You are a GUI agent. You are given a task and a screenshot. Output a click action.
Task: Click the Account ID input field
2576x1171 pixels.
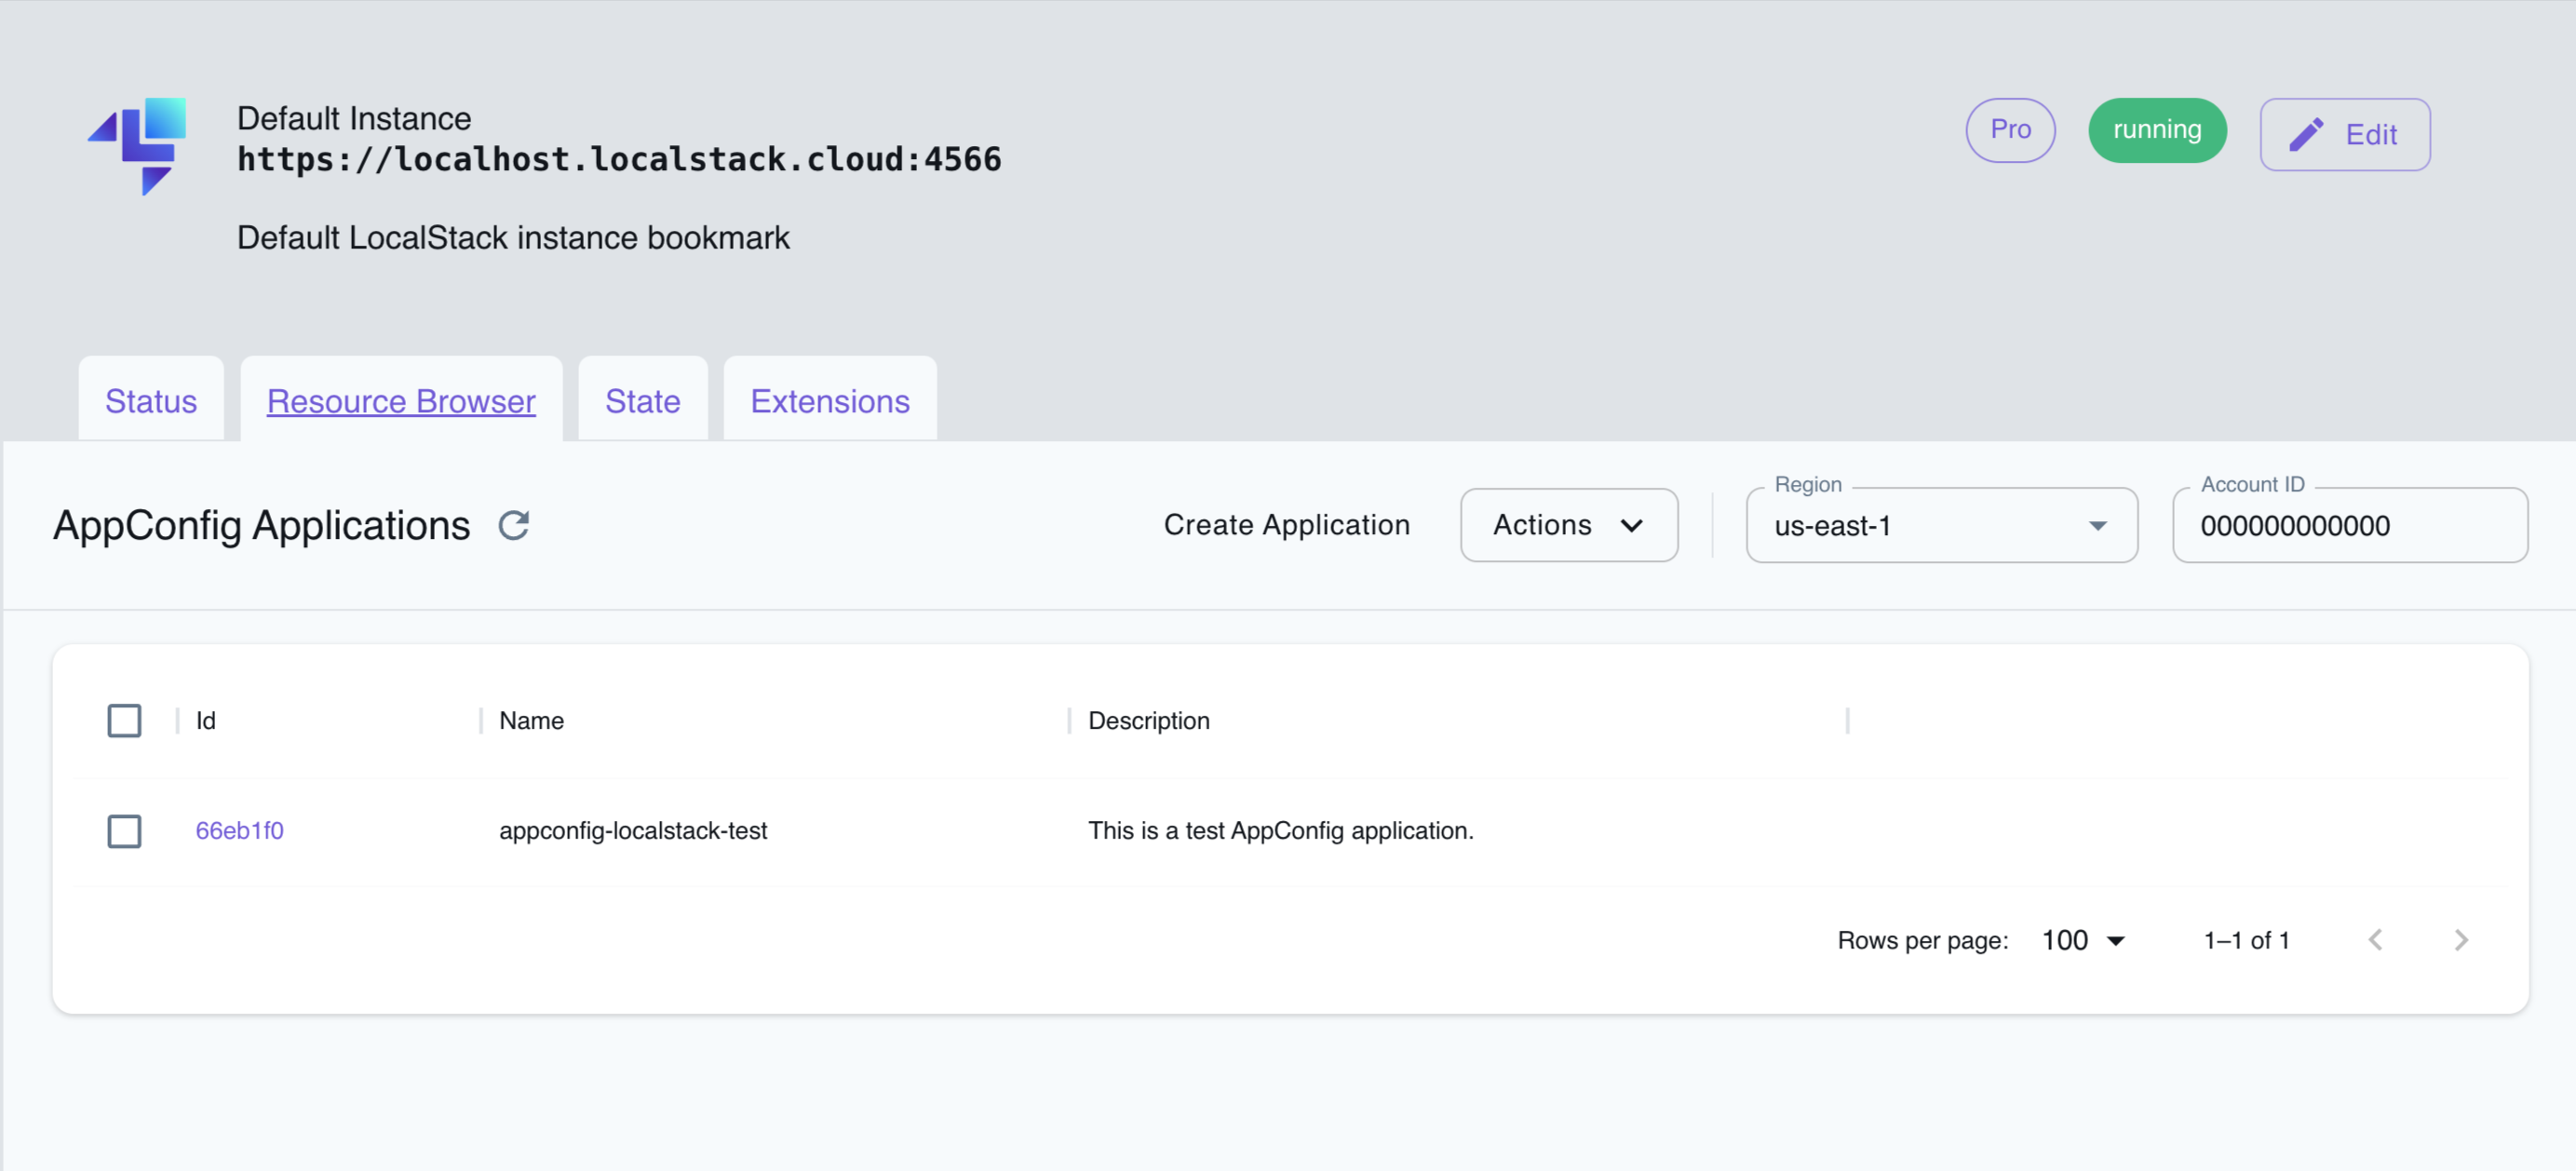[x=2349, y=525]
